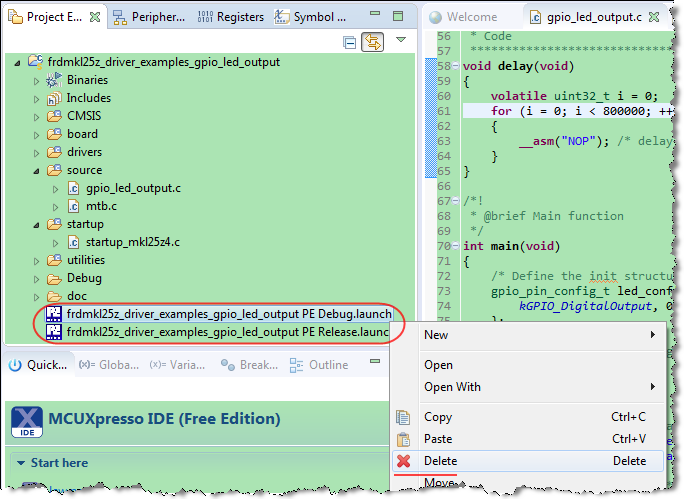Expand the startup_mkl25z4.c file node

(55, 243)
